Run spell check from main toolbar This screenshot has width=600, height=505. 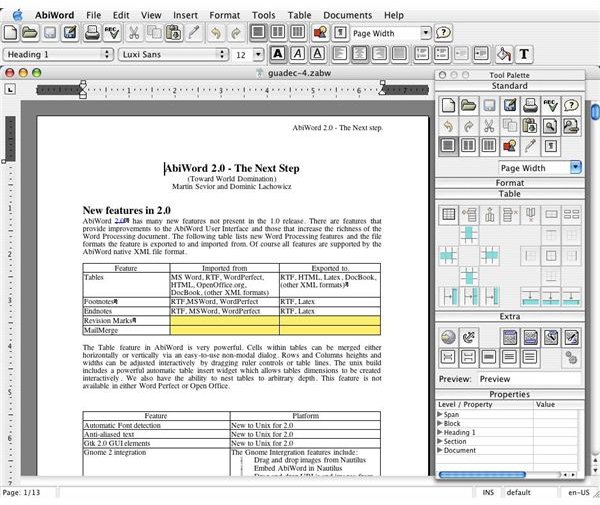point(112,33)
